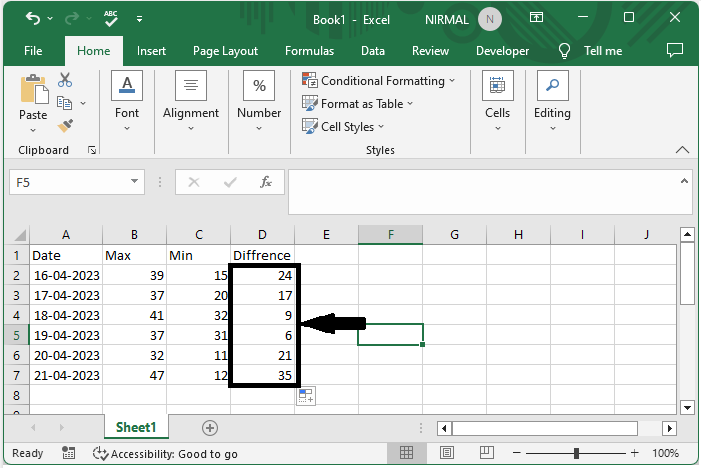Click horizontal scrollbar right arrow
The image size is (701, 468).
point(669,429)
